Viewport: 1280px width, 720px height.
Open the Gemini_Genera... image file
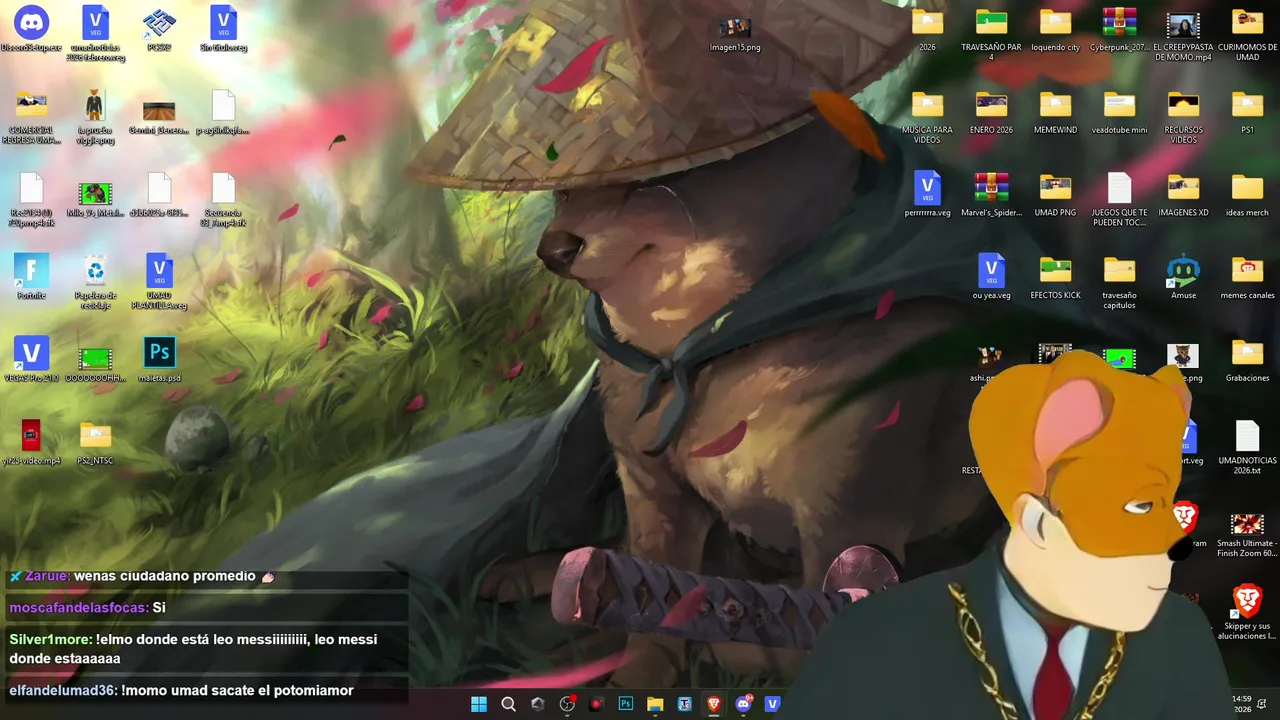159,111
